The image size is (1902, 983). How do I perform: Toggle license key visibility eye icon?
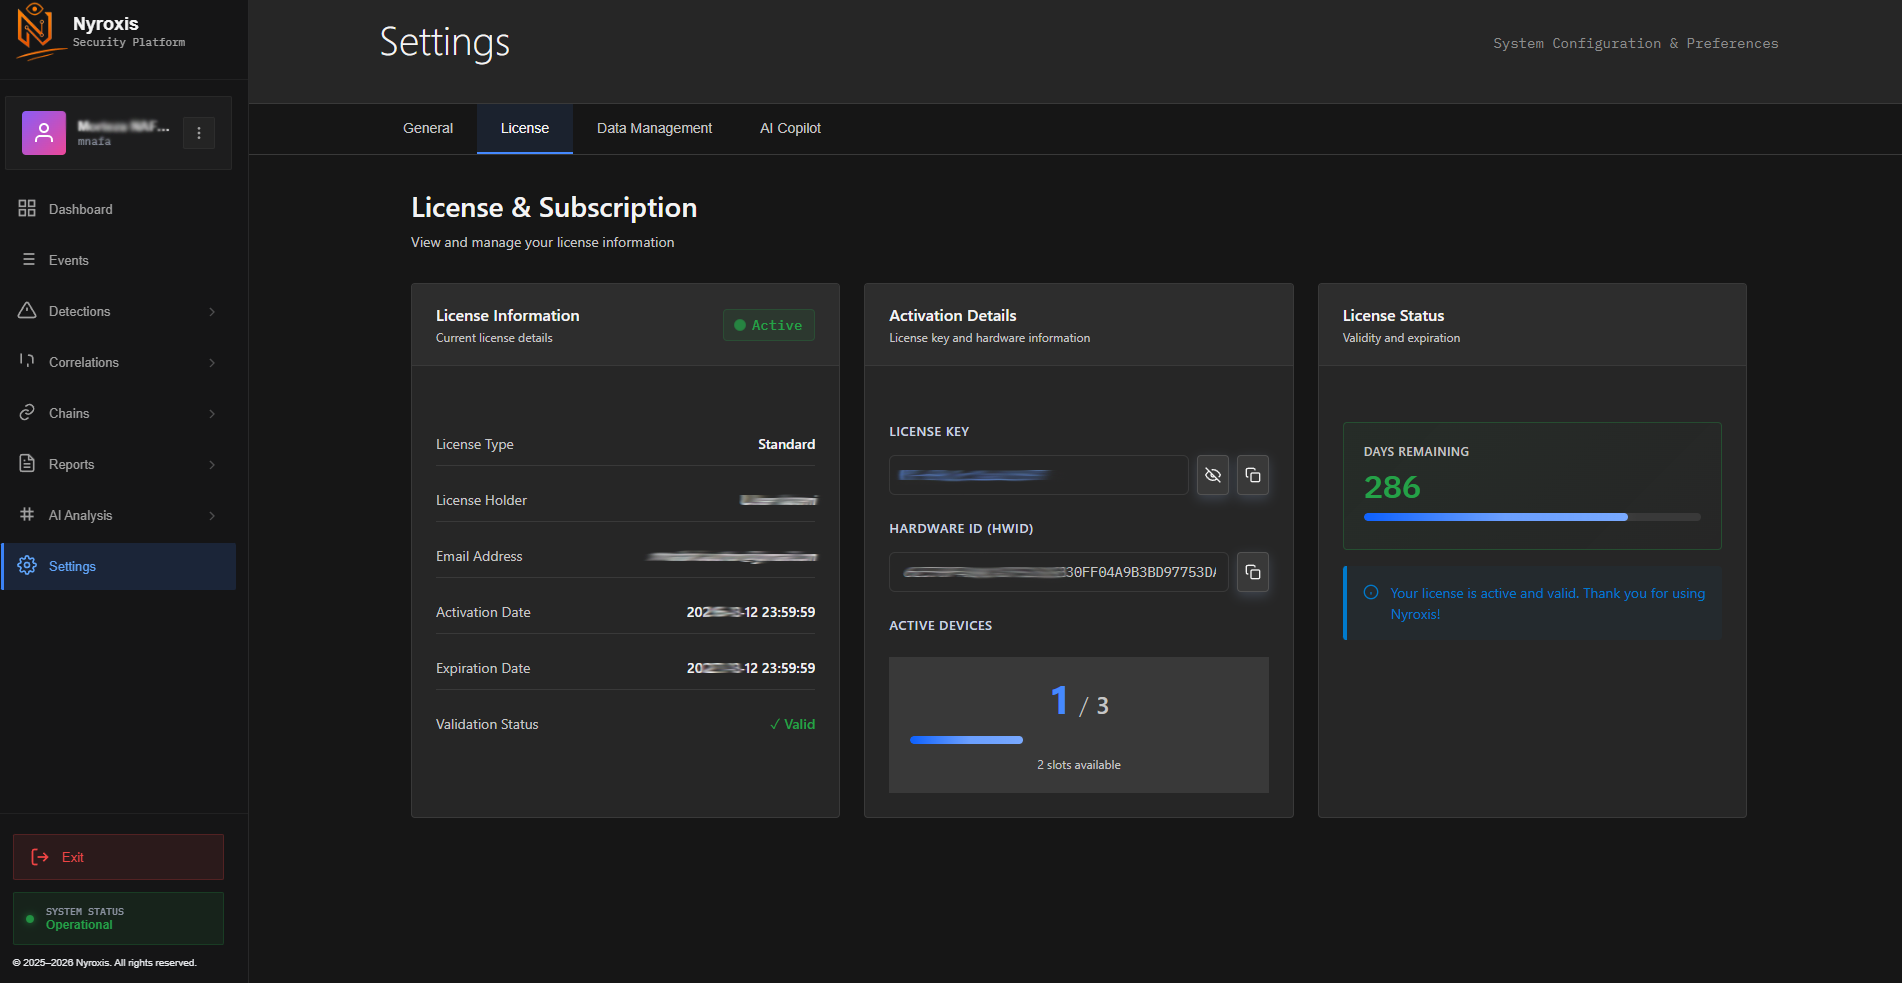click(1213, 475)
